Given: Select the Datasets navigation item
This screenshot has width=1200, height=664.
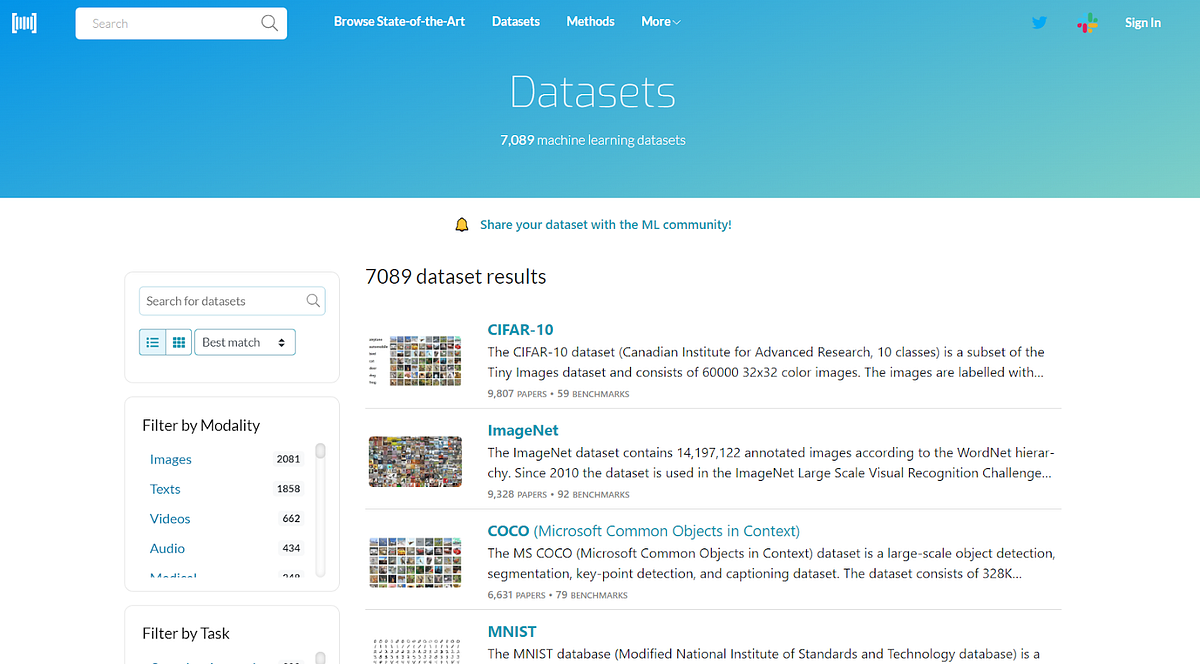Looking at the screenshot, I should 515,21.
